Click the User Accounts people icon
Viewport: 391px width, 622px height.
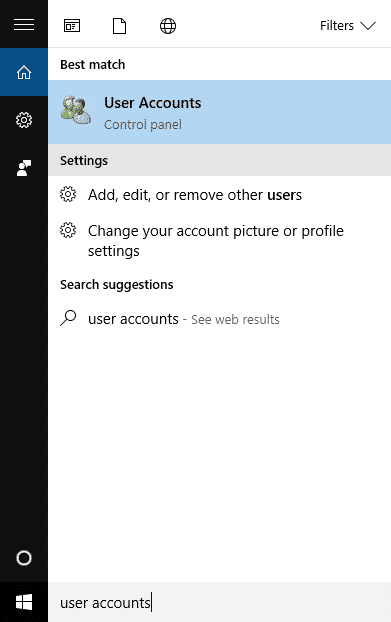(76, 110)
